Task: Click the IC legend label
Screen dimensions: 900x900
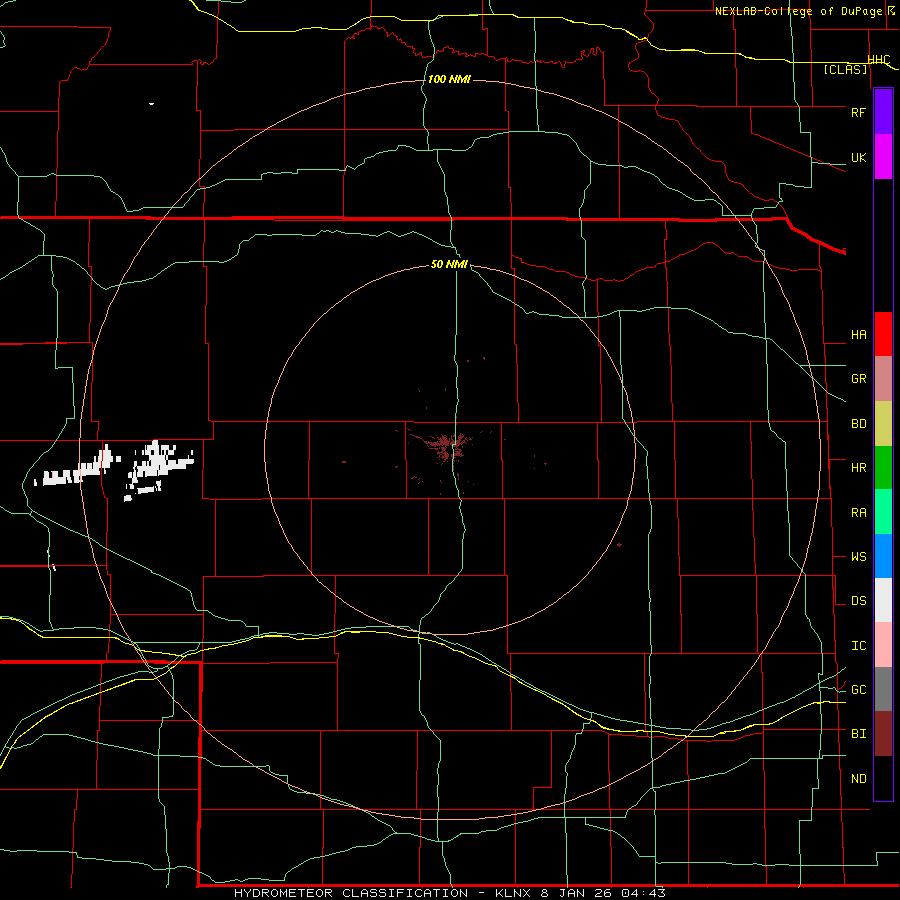Action: pyautogui.click(x=858, y=646)
